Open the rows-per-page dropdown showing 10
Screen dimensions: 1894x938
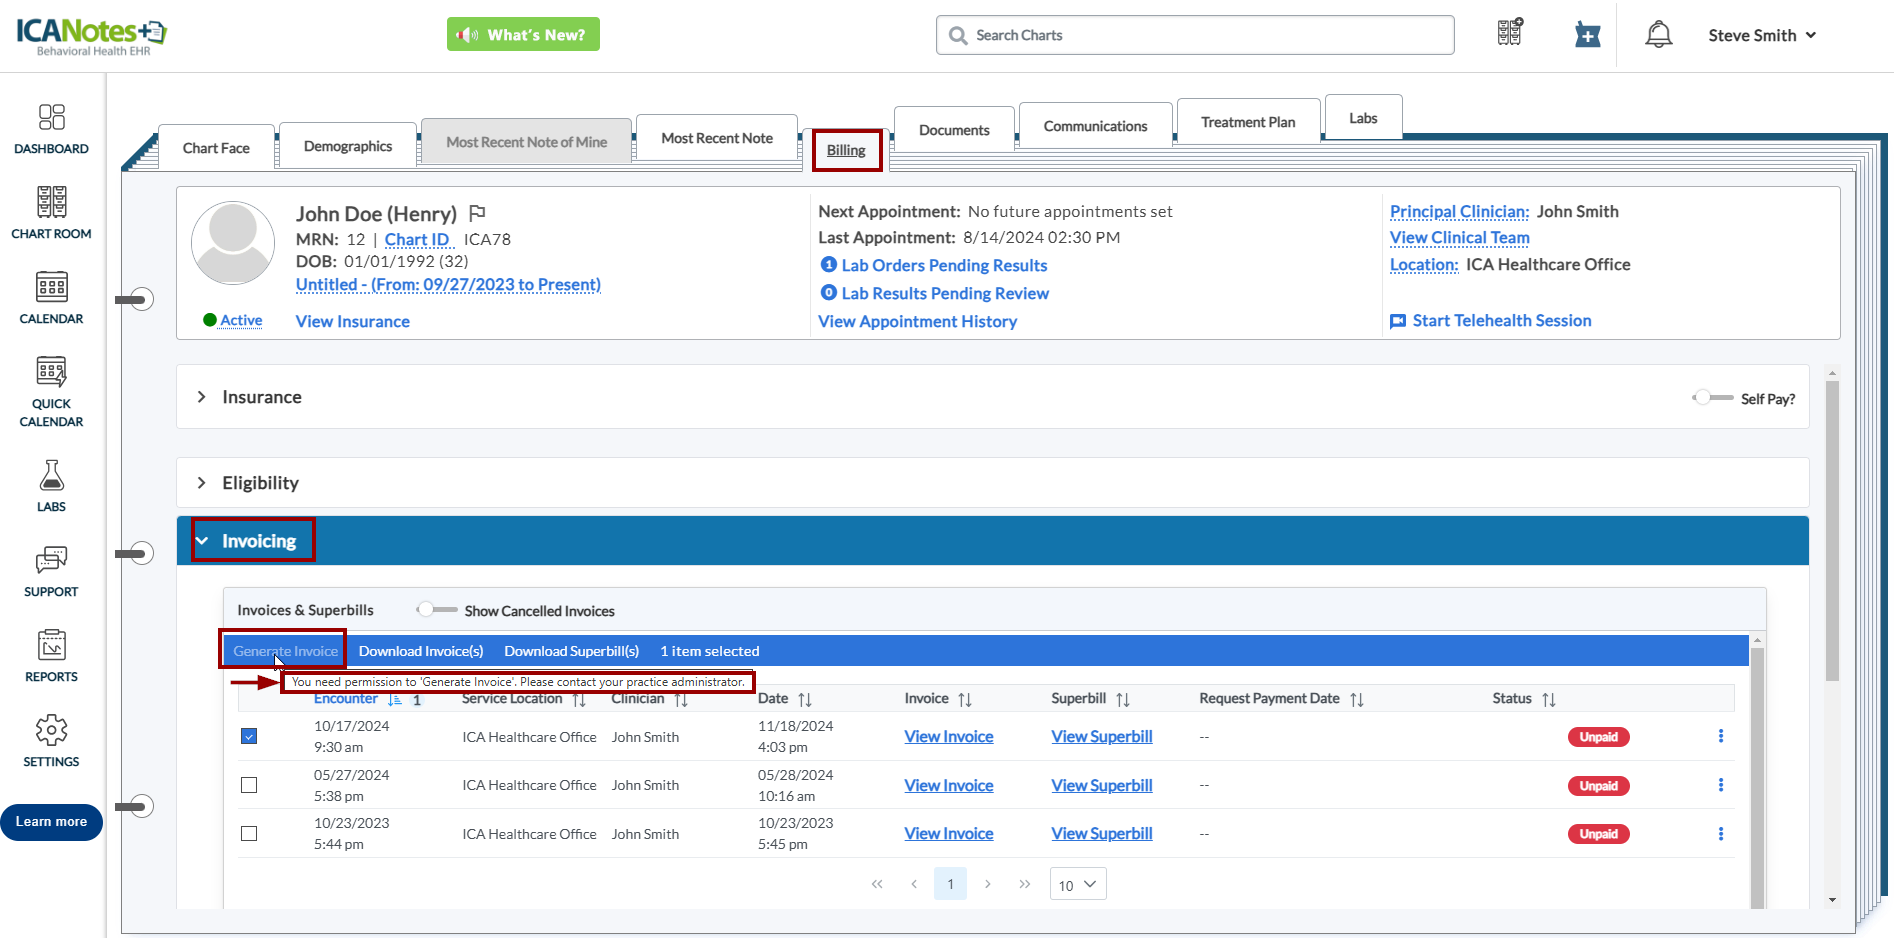pyautogui.click(x=1077, y=885)
